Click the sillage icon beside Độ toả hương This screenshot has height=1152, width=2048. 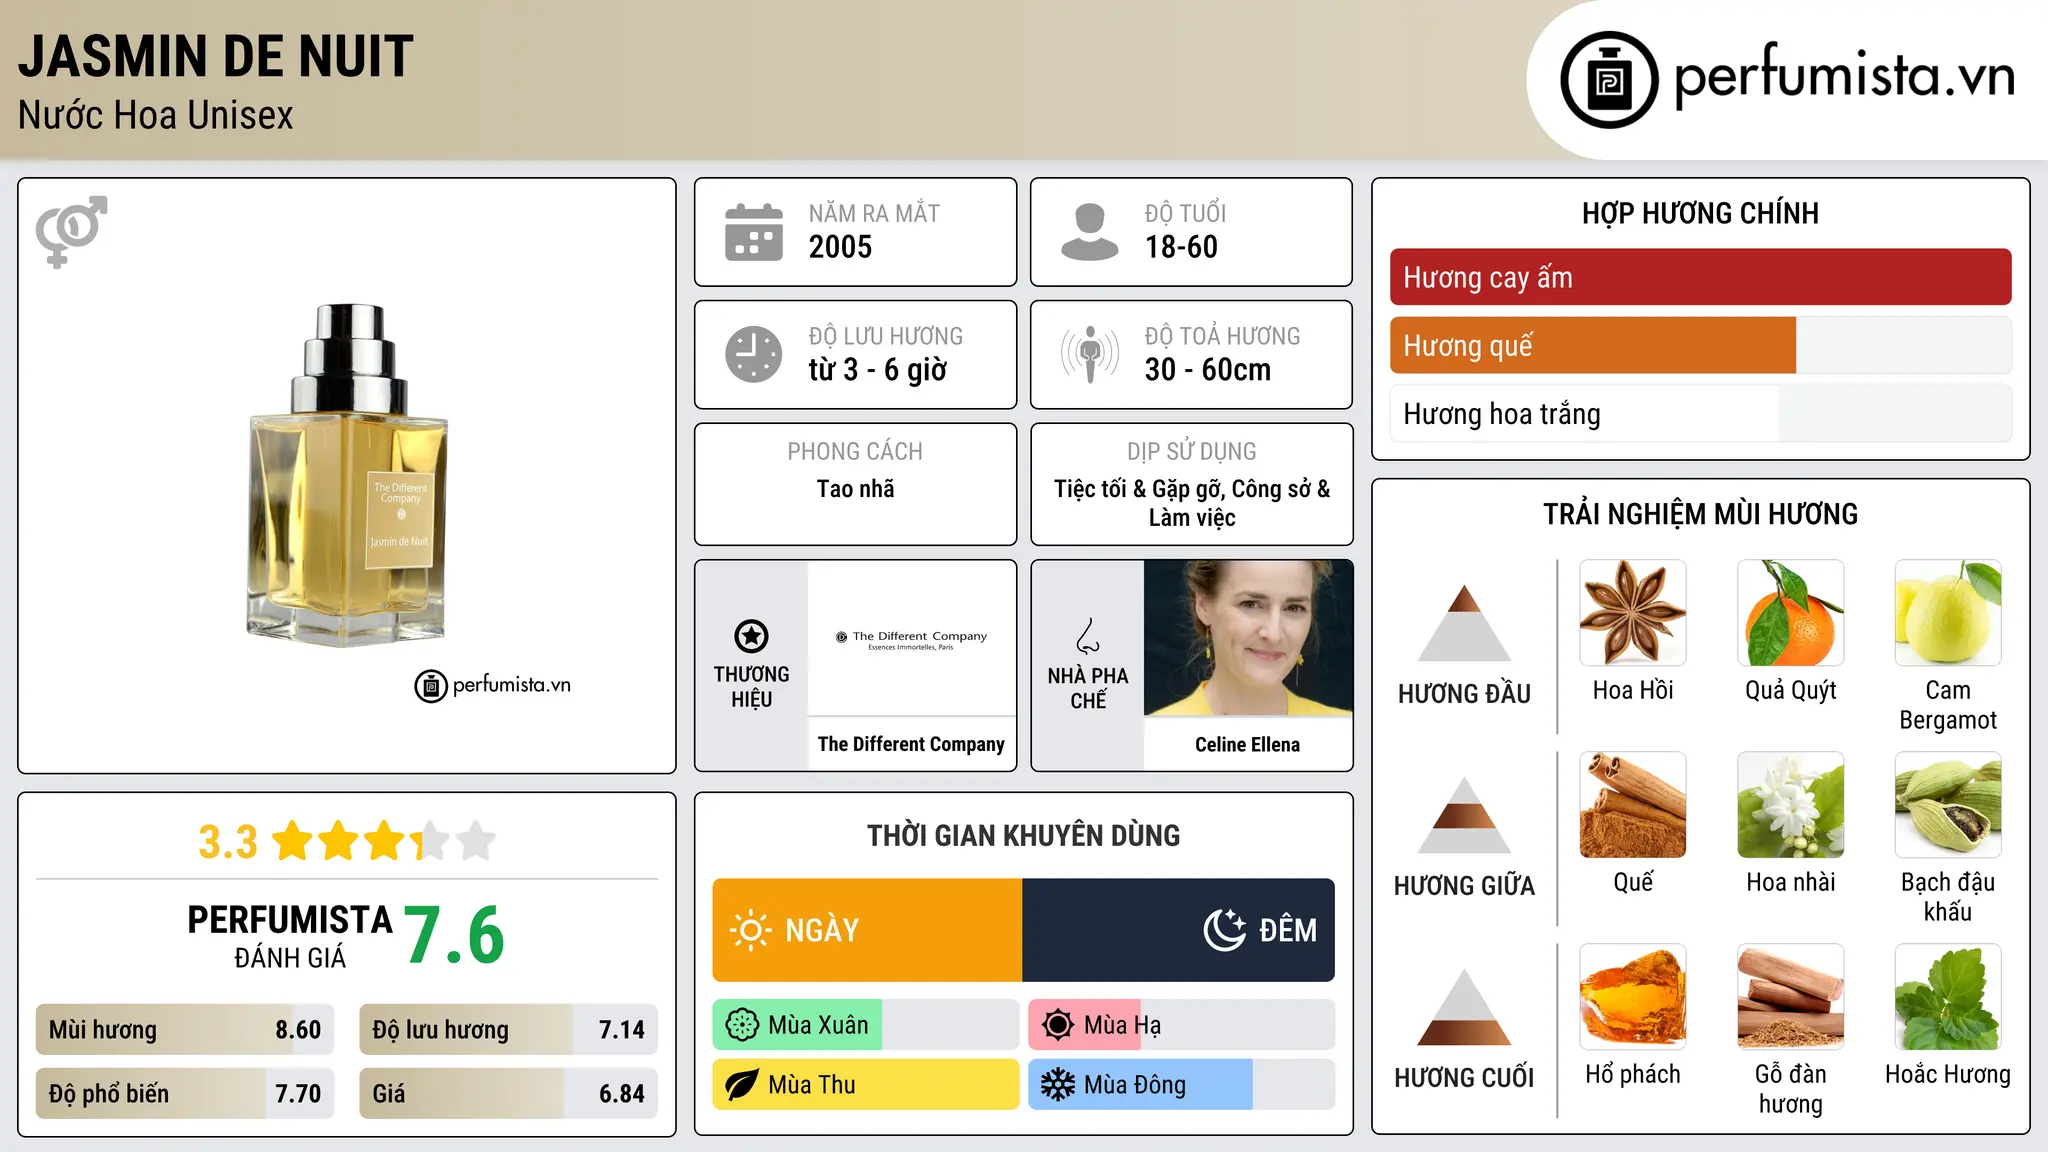[x=1089, y=354]
